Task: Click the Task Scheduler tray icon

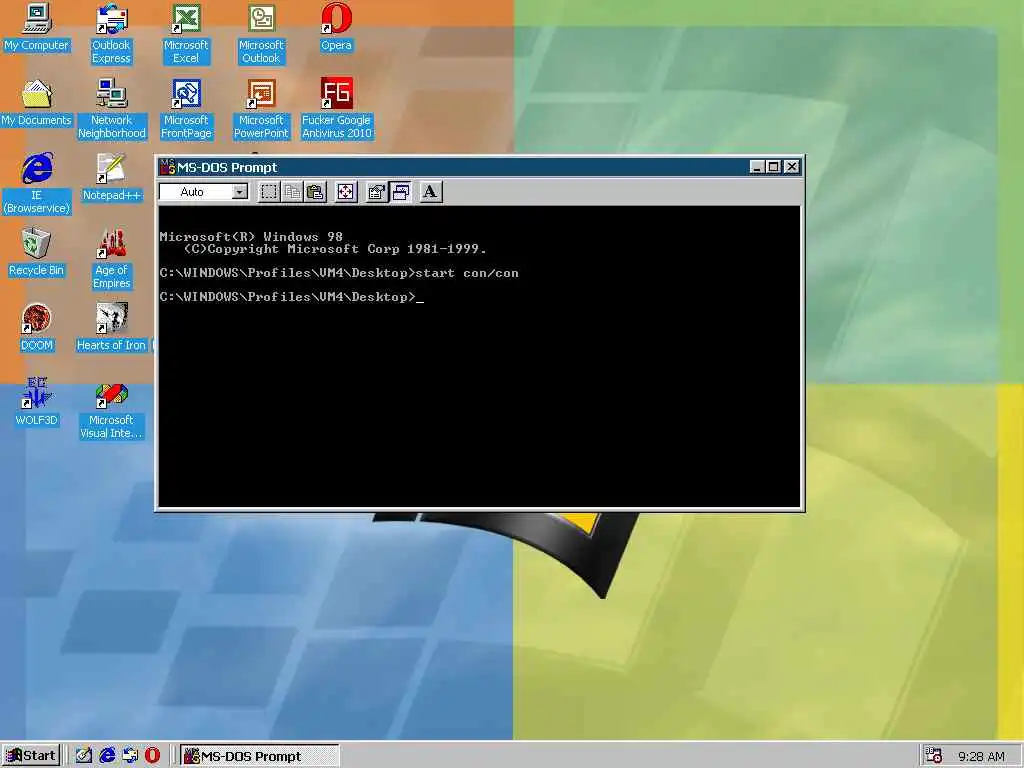Action: pyautogui.click(x=933, y=756)
